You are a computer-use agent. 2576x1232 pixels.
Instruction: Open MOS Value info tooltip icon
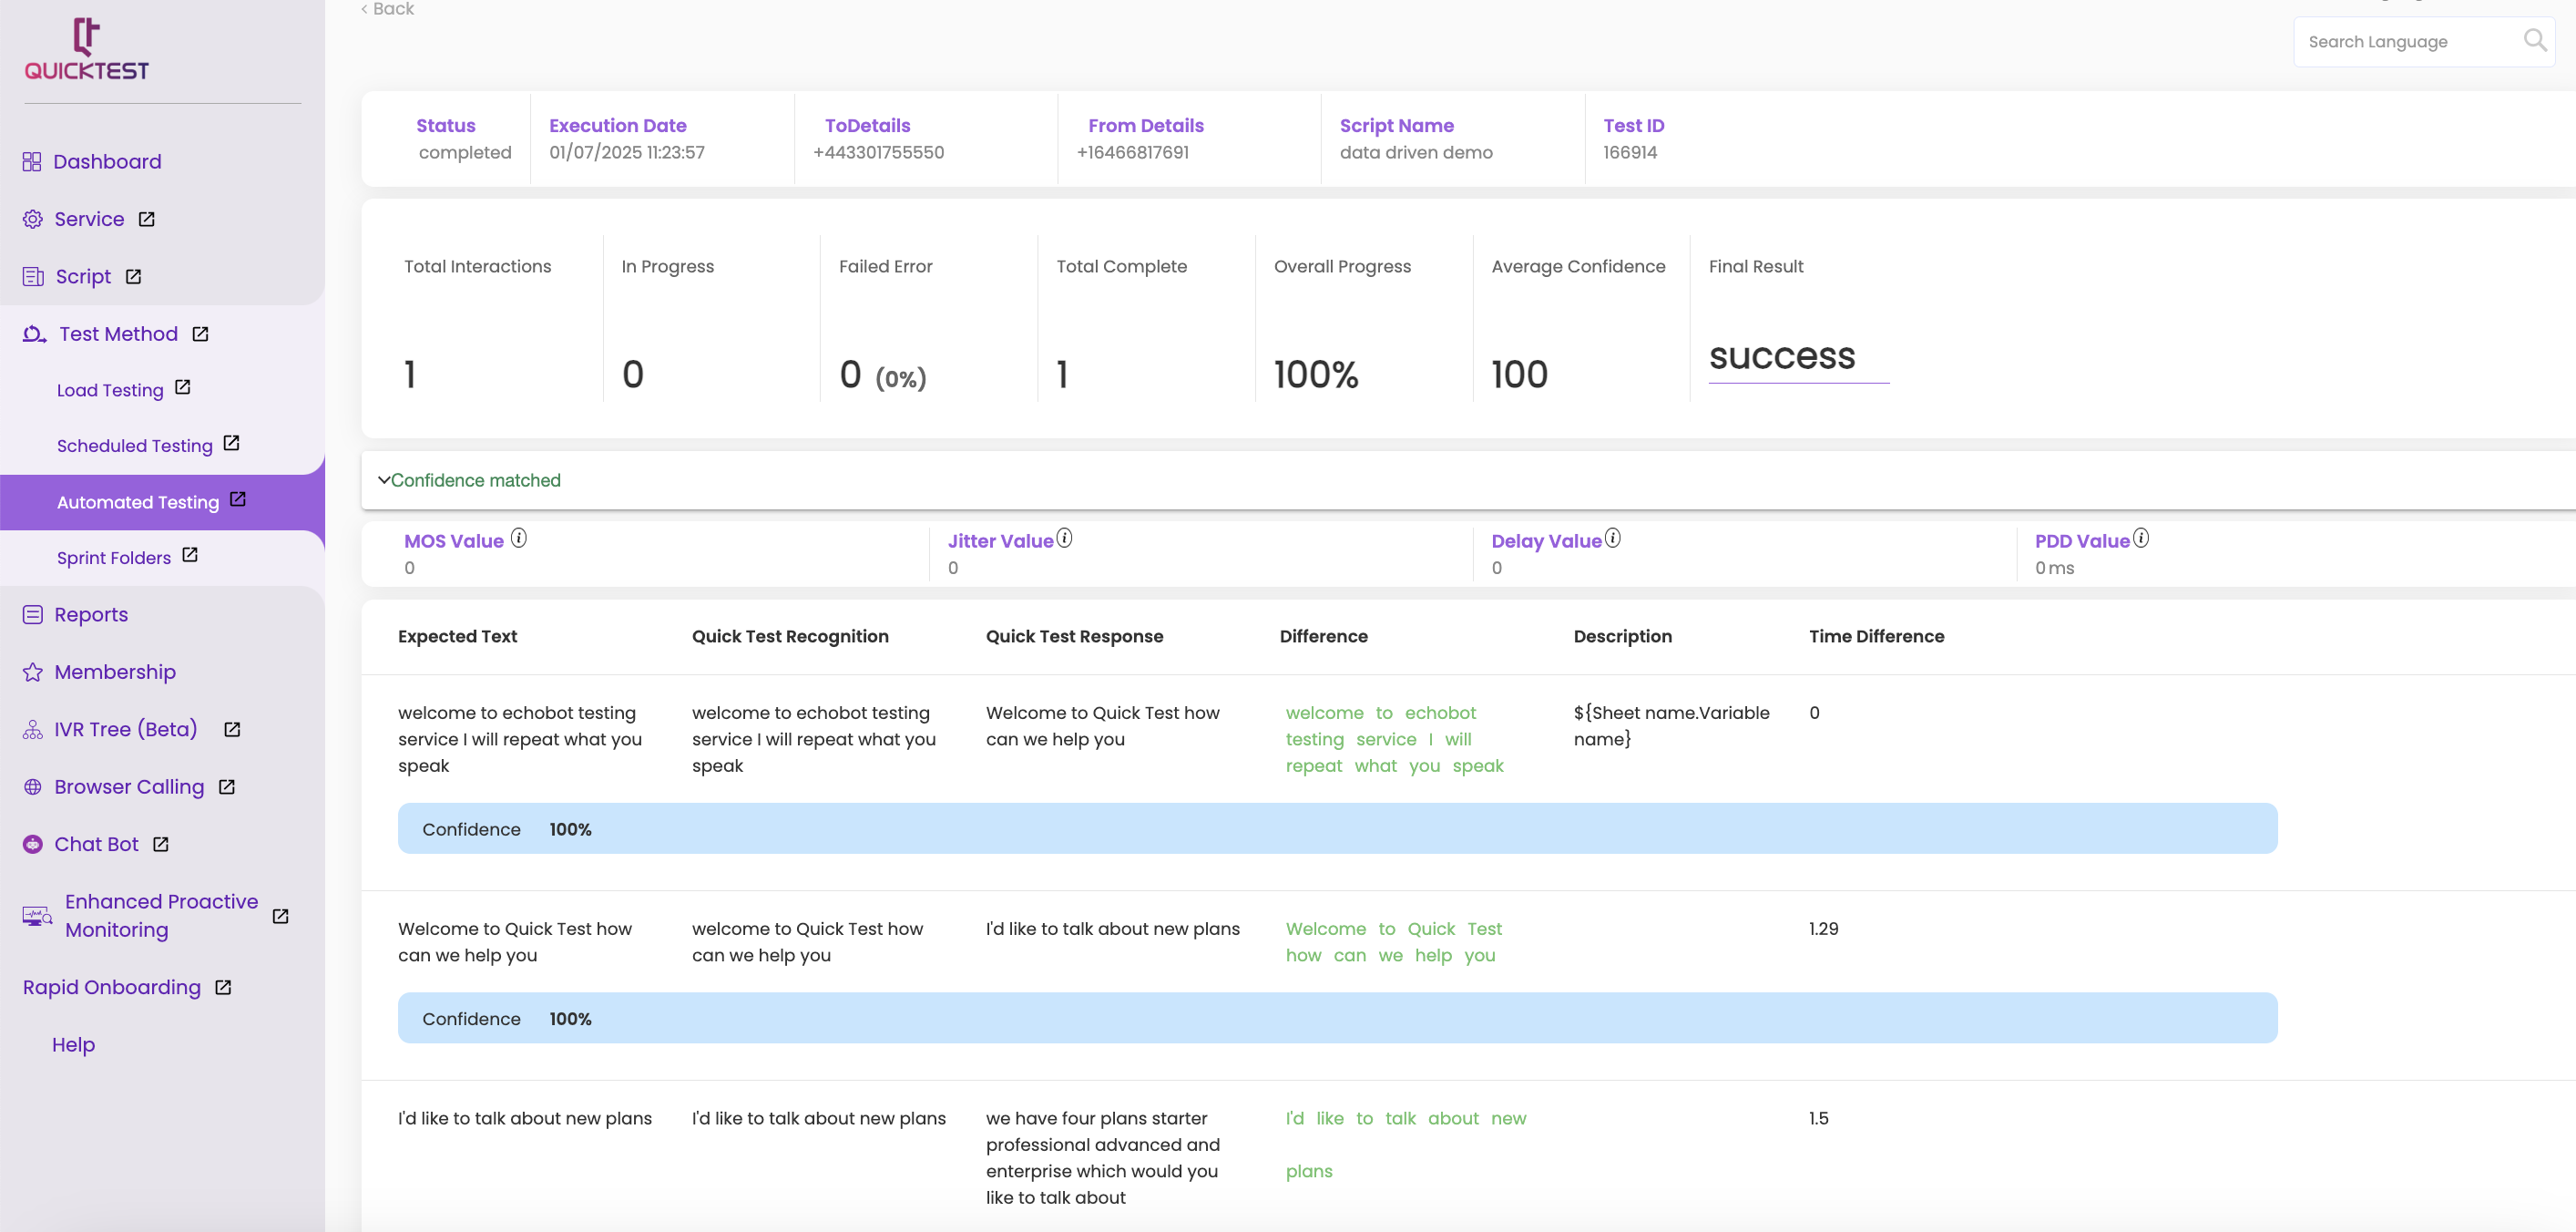(x=519, y=538)
